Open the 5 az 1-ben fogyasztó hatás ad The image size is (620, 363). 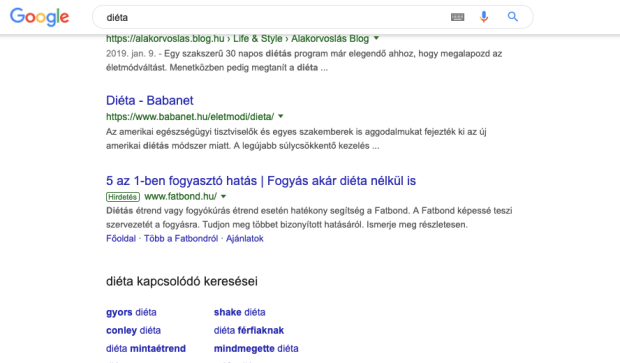[x=261, y=181]
